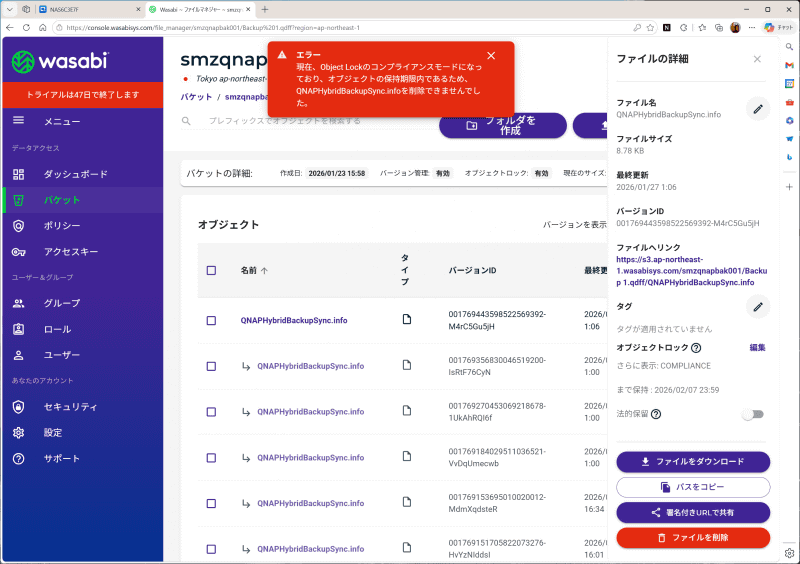Open the Copilot chat button
The image size is (800, 564).
[779, 28]
